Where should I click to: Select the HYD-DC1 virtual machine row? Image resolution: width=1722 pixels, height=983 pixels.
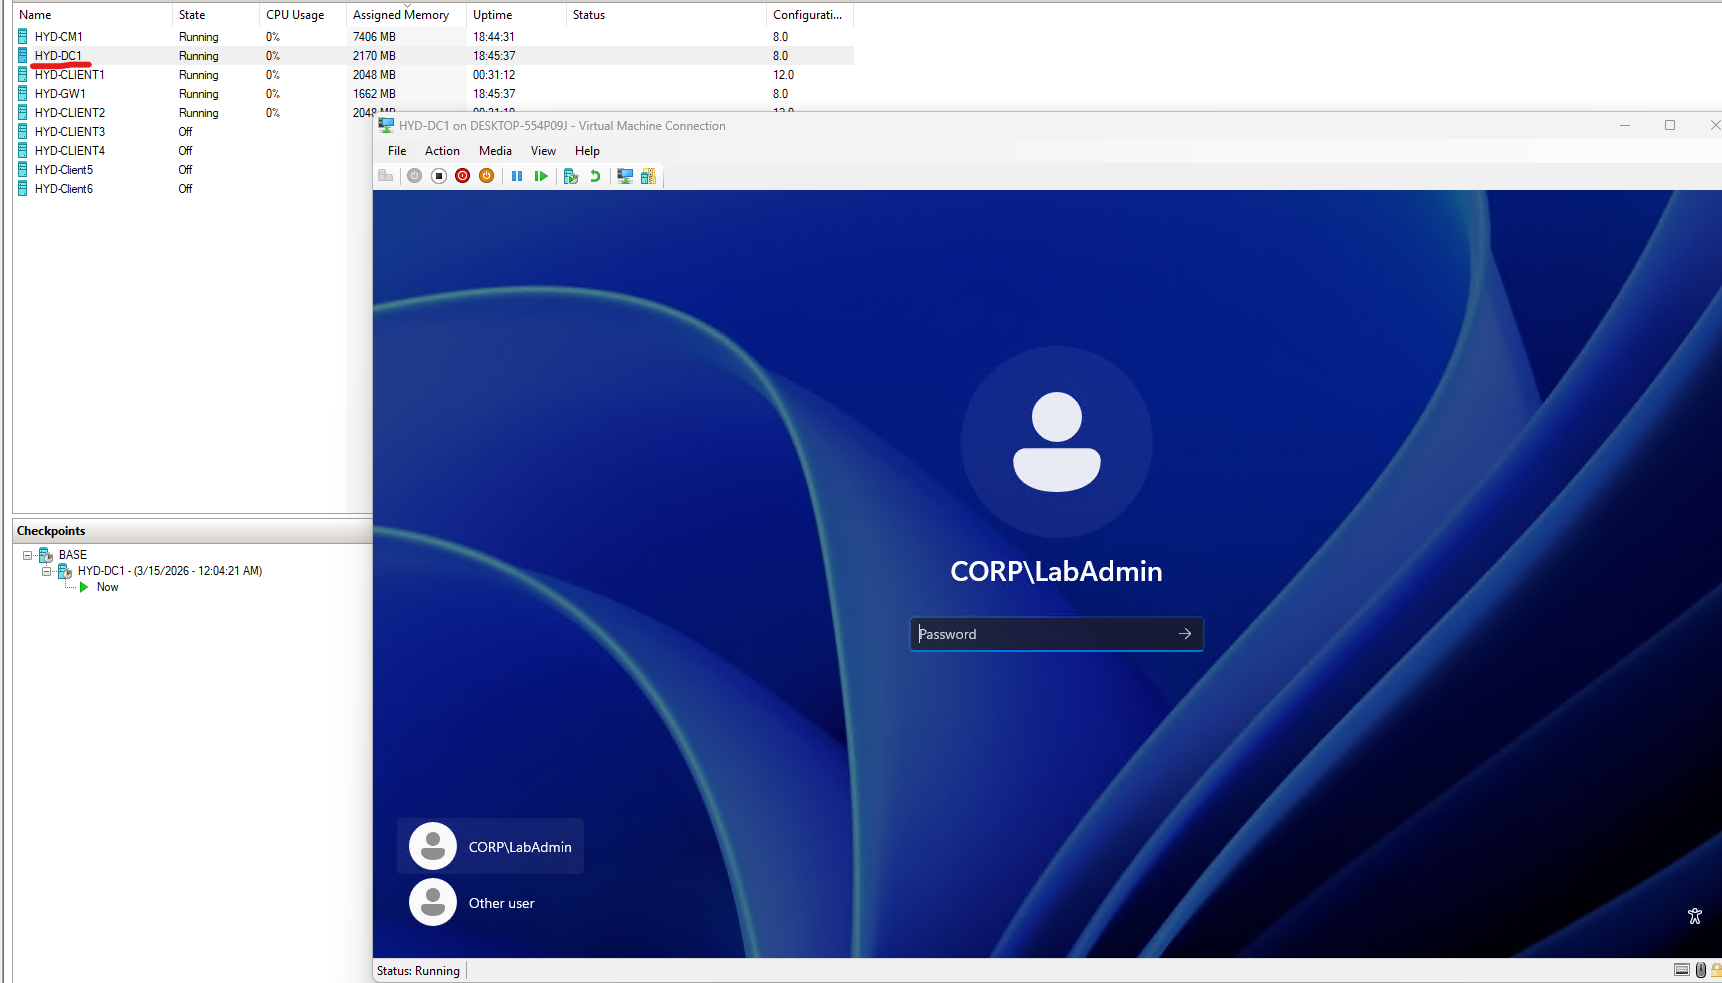point(434,56)
